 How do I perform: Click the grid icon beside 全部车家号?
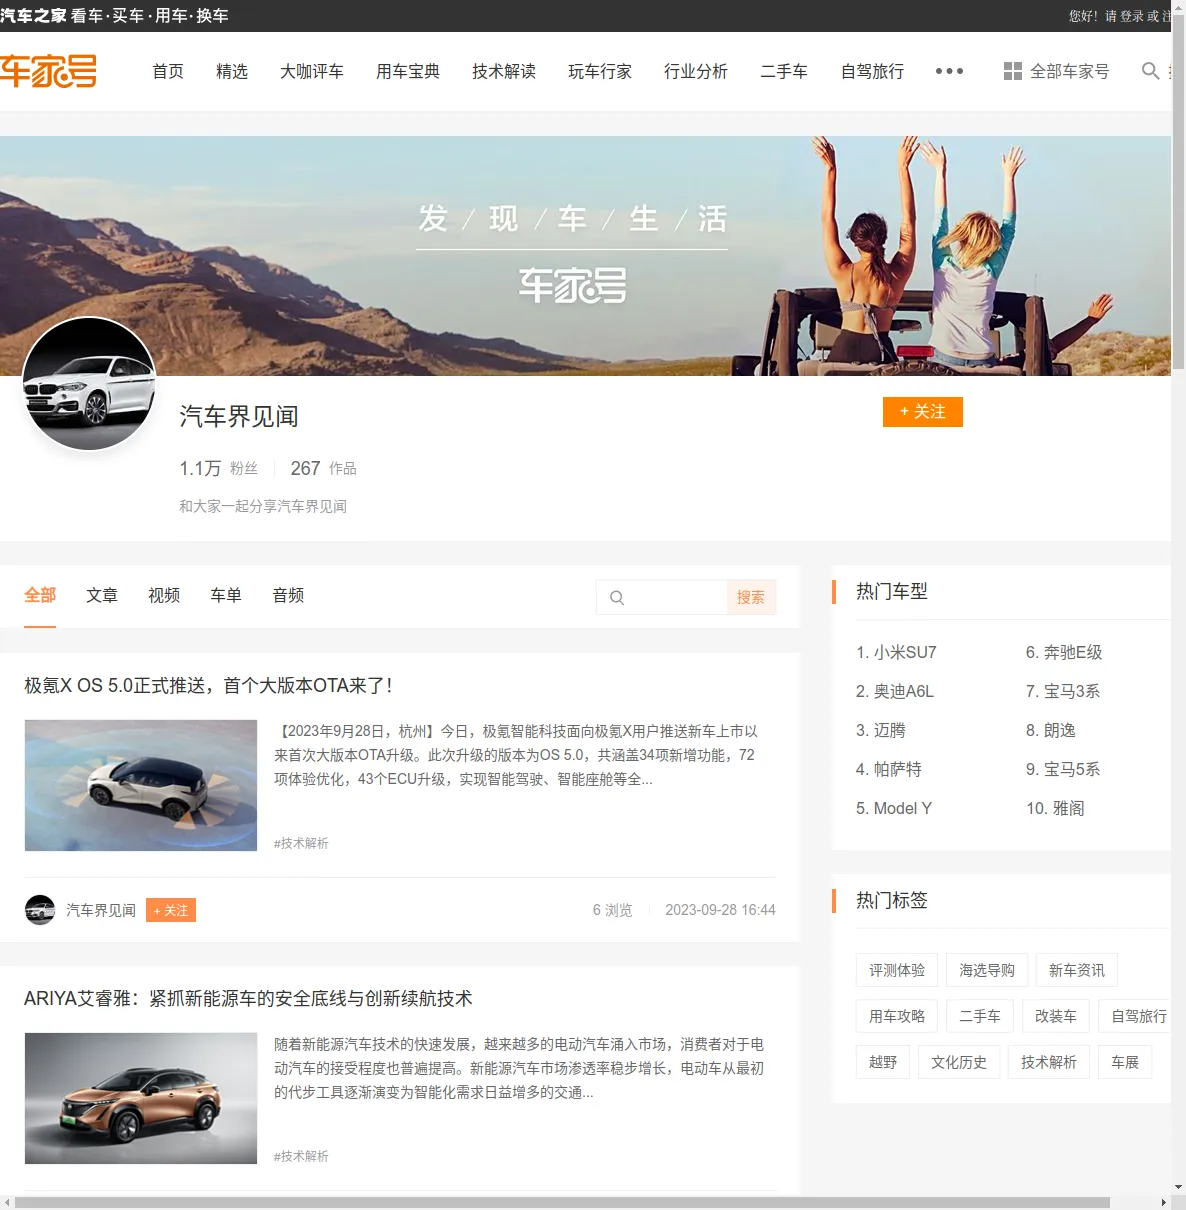(1013, 71)
